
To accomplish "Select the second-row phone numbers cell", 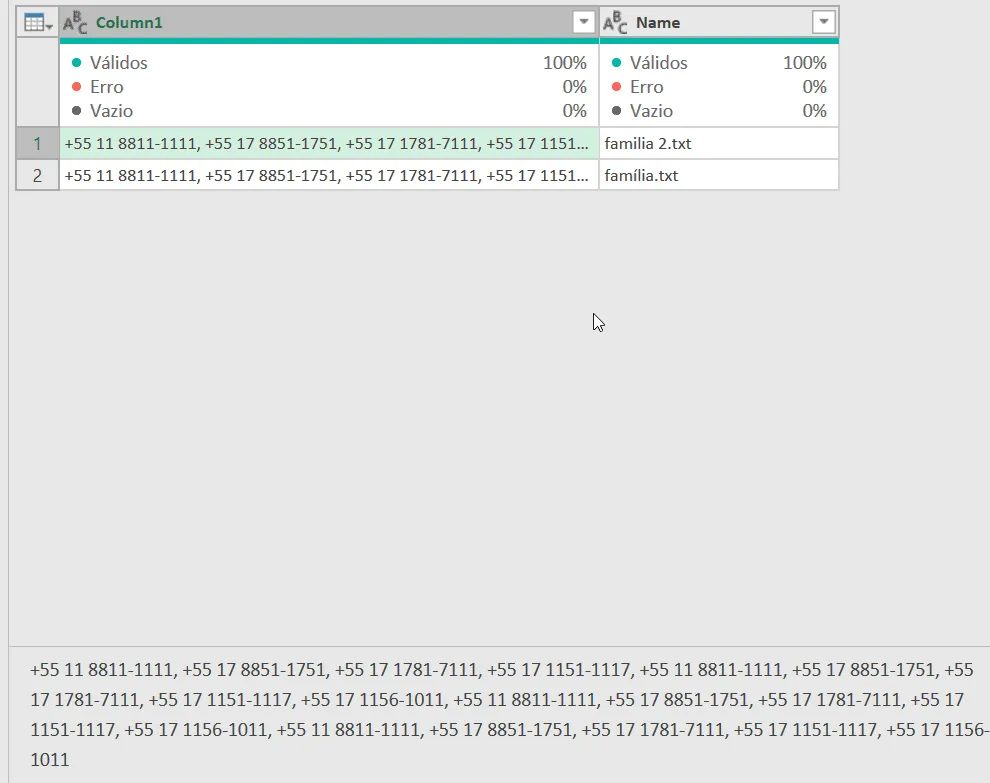I will [x=329, y=175].
